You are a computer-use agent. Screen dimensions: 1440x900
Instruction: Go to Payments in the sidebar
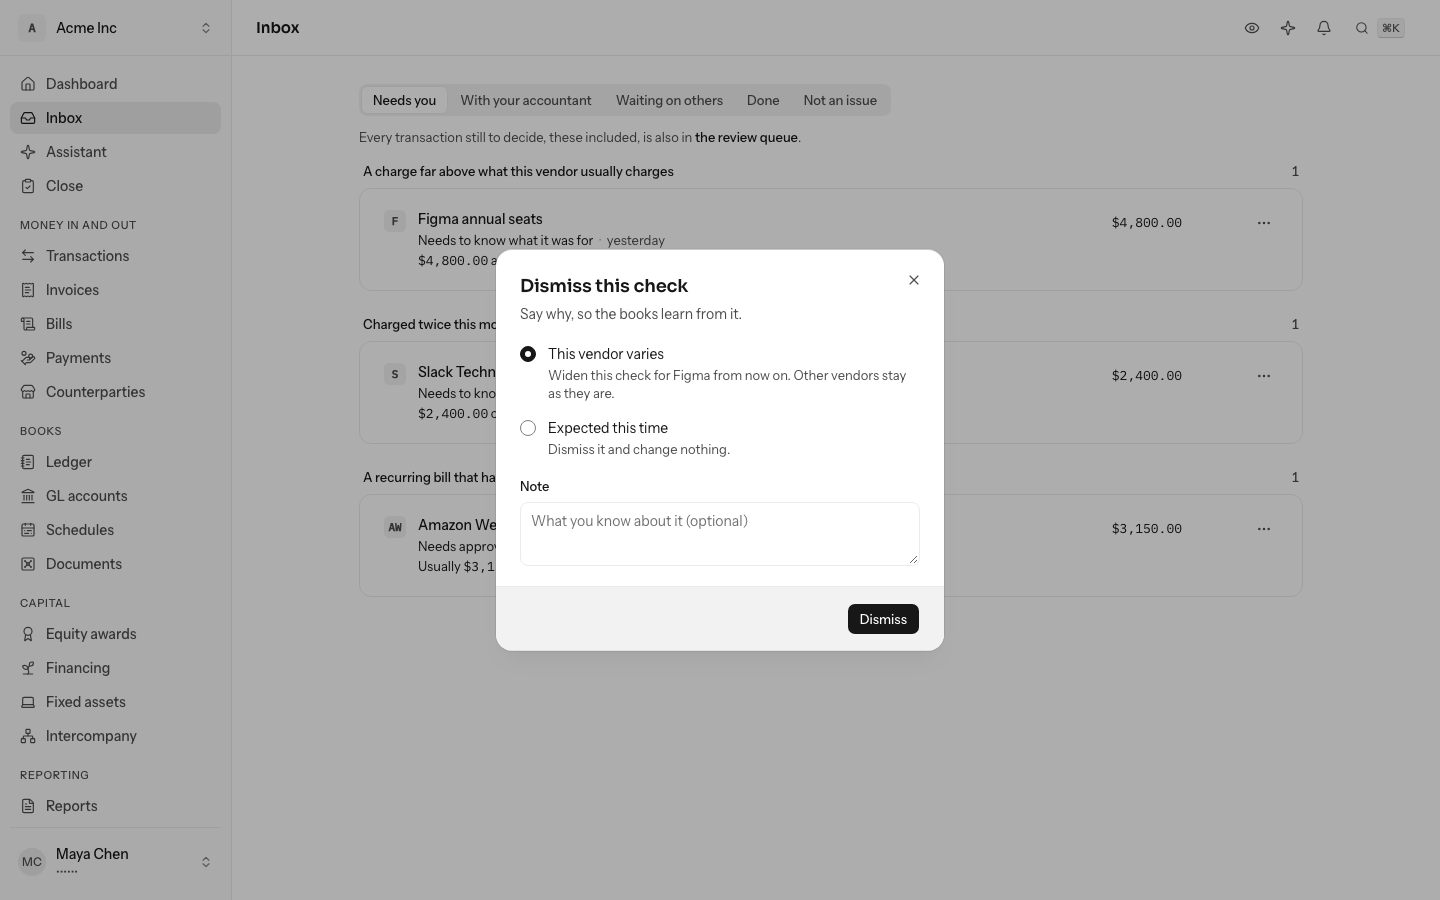tap(116, 358)
